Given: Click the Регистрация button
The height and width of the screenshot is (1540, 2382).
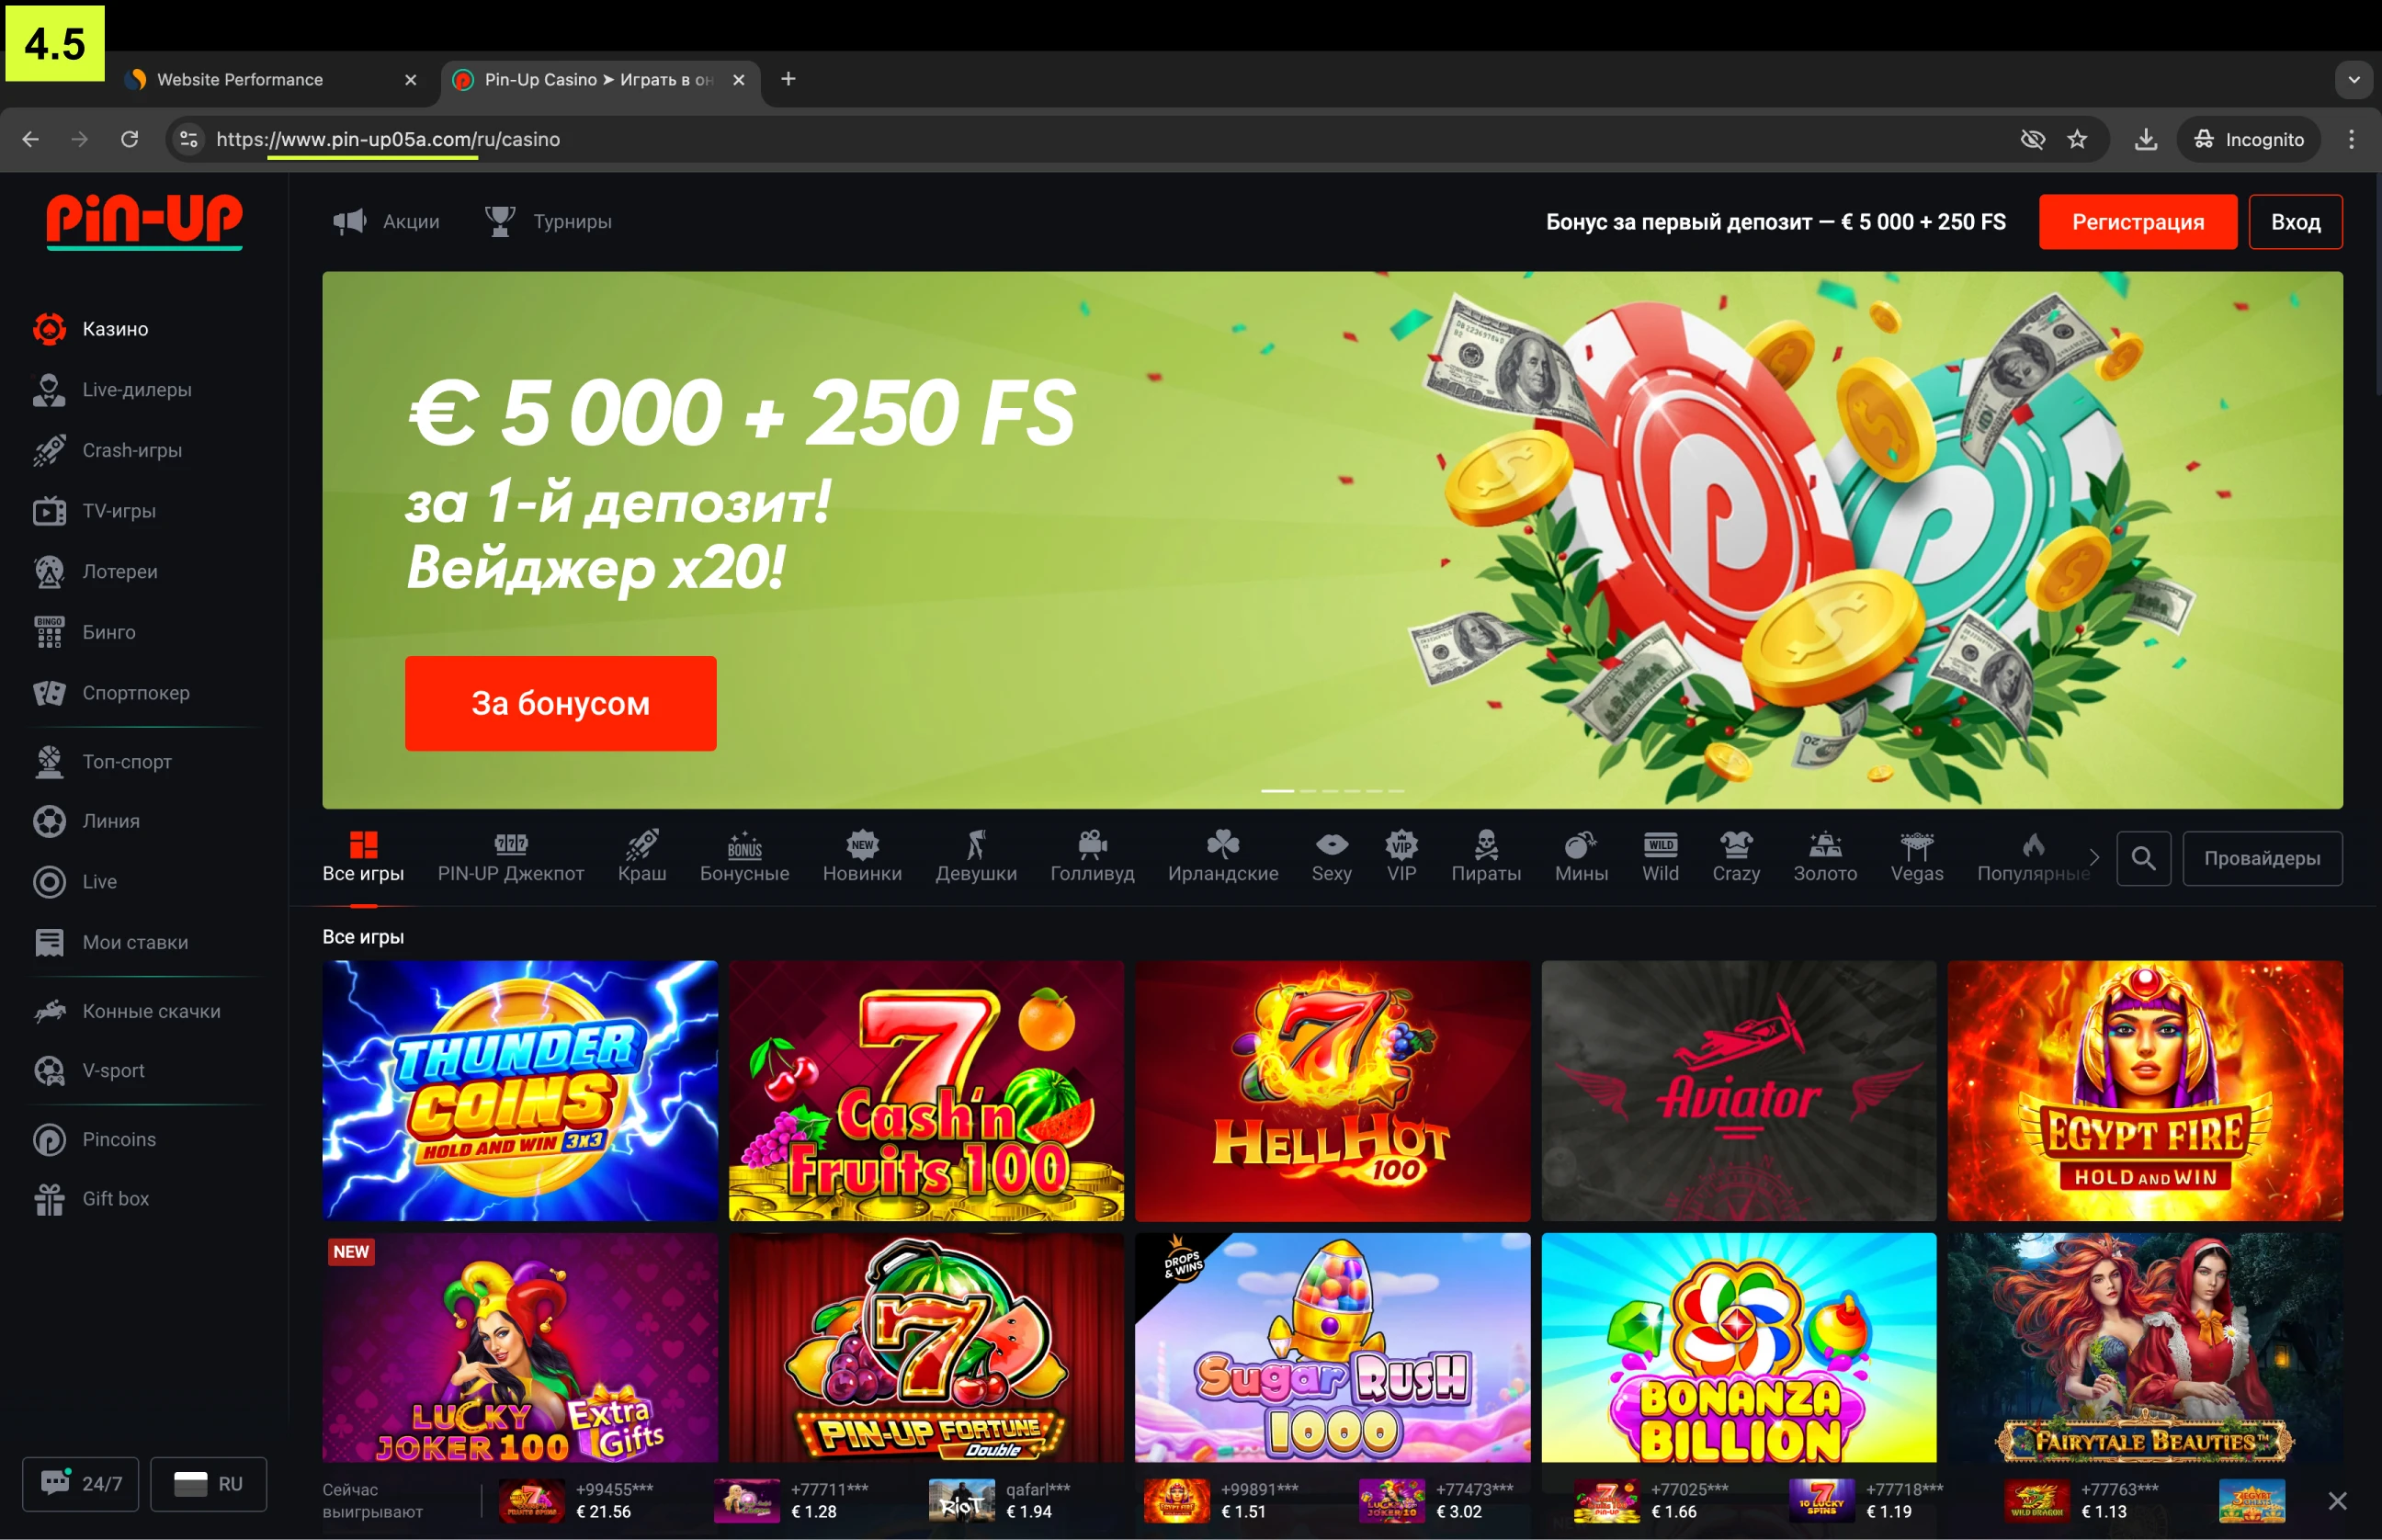Looking at the screenshot, I should (2137, 222).
